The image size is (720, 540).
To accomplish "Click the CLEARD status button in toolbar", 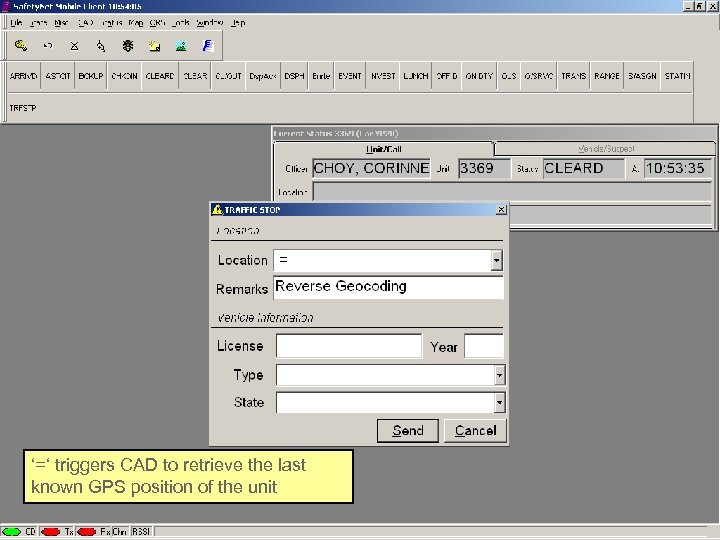I will (159, 76).
